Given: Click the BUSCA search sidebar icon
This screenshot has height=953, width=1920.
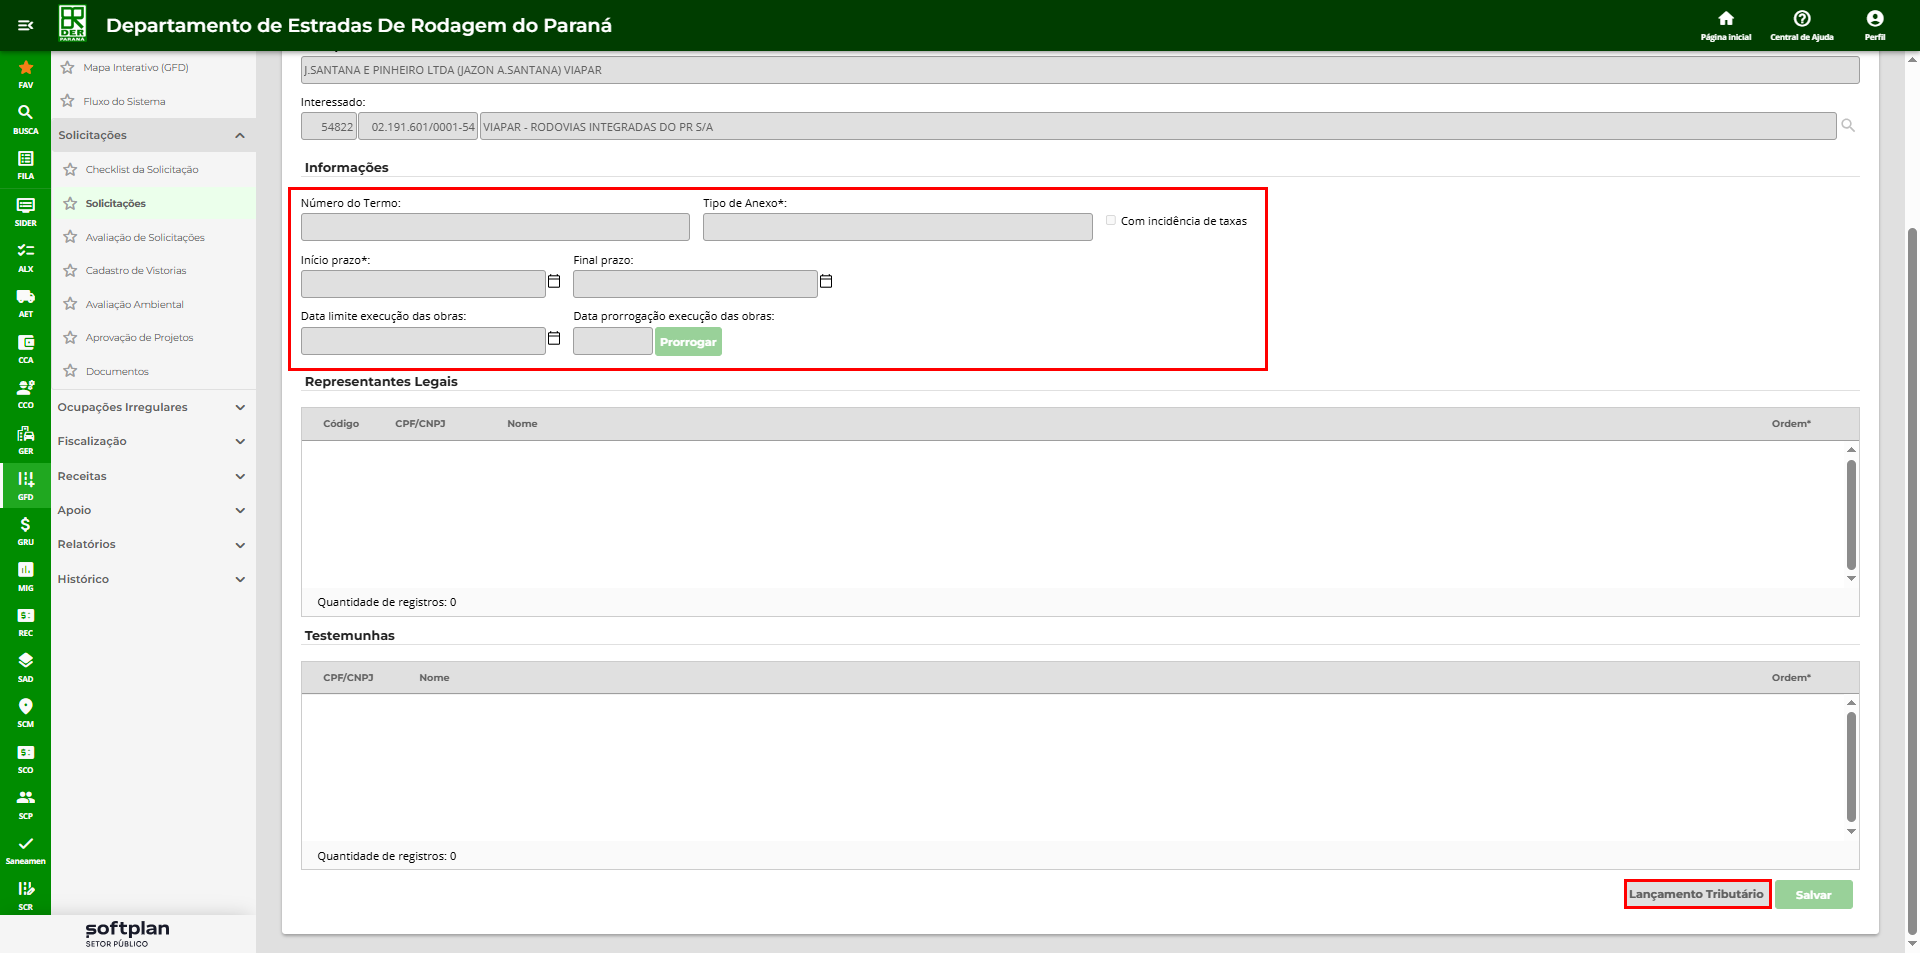Looking at the screenshot, I should [25, 117].
